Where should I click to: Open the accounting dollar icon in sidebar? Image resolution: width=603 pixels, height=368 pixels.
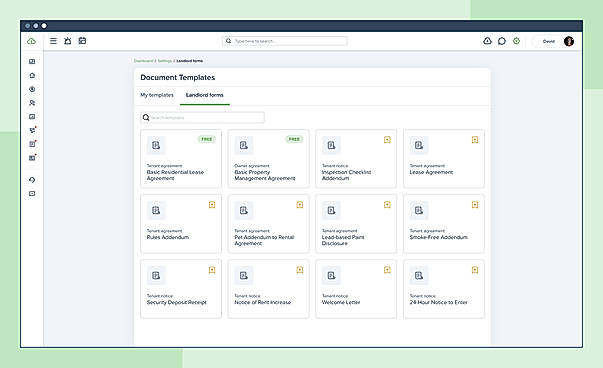[32, 89]
